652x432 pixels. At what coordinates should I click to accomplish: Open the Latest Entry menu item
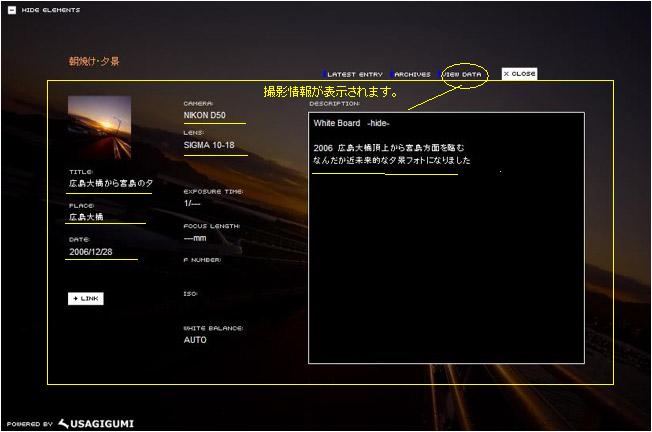pyautogui.click(x=355, y=74)
